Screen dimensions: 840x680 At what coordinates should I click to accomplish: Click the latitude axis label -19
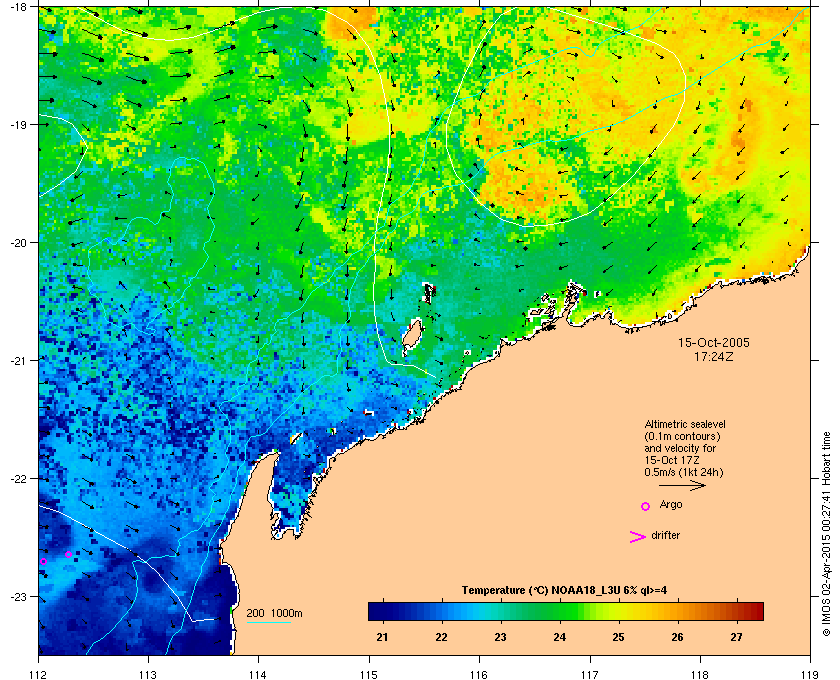(17, 124)
